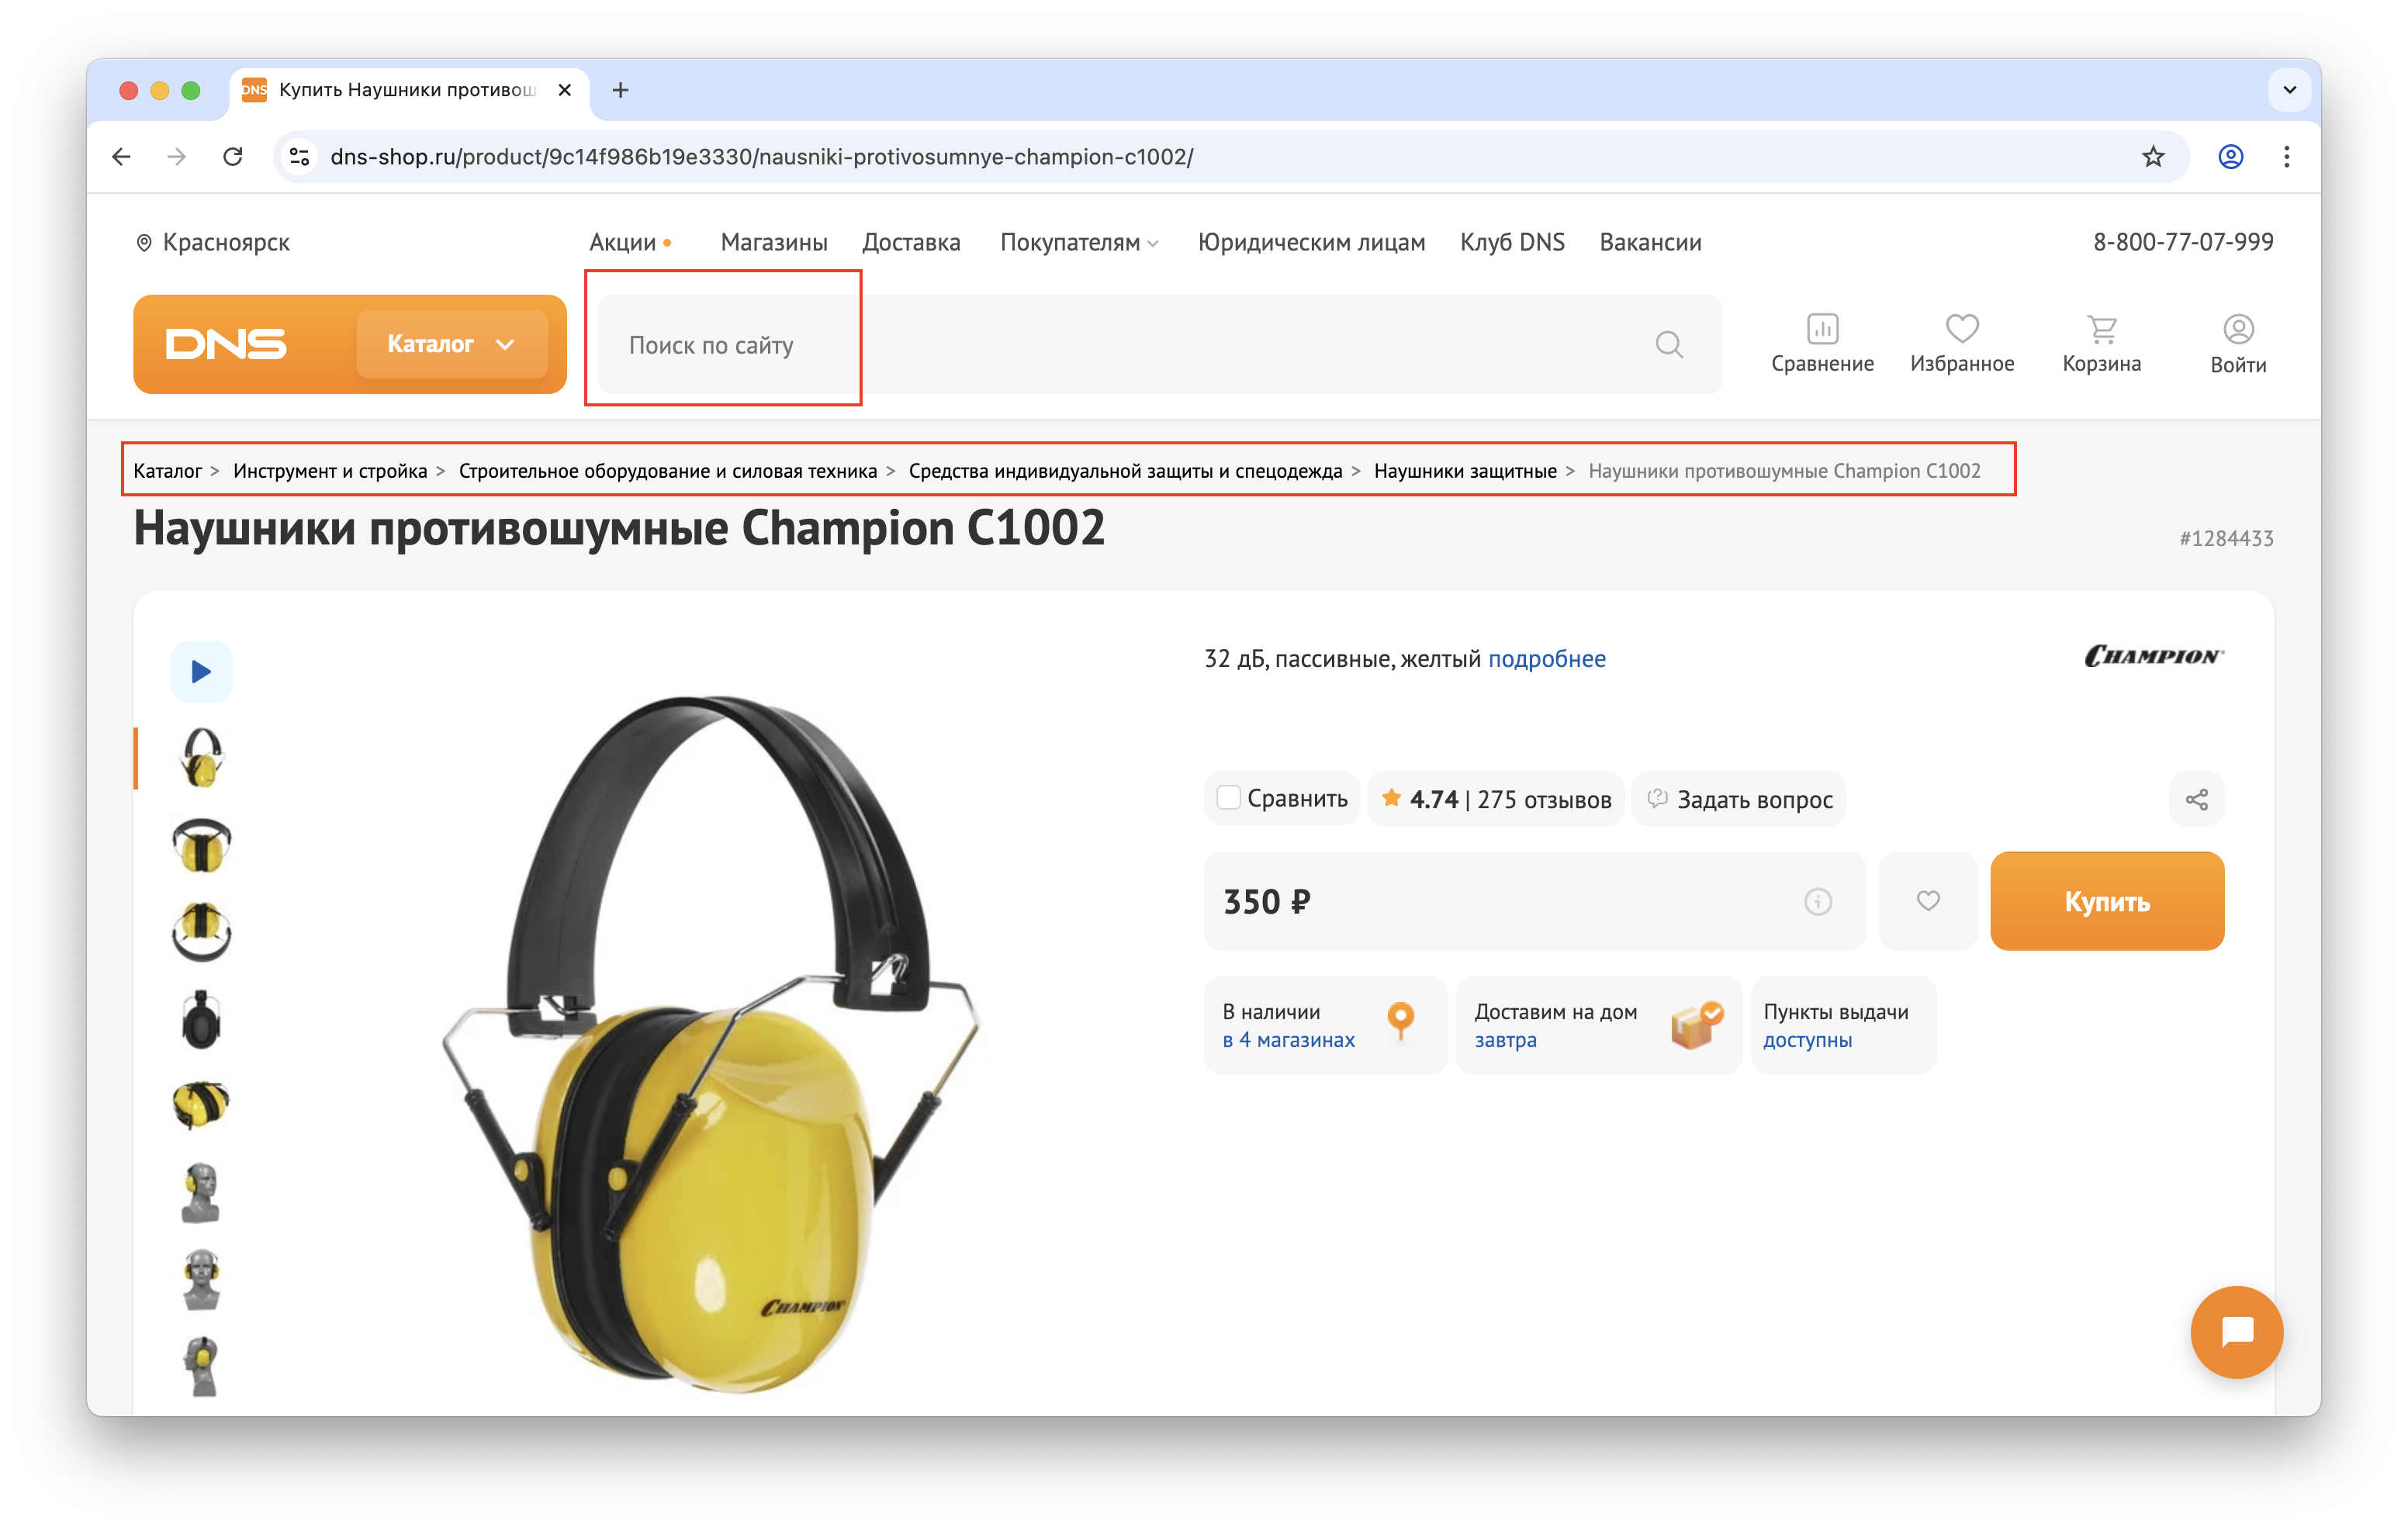This screenshot has width=2408, height=1531.
Task: Go to Доставка page
Action: pos(910,242)
